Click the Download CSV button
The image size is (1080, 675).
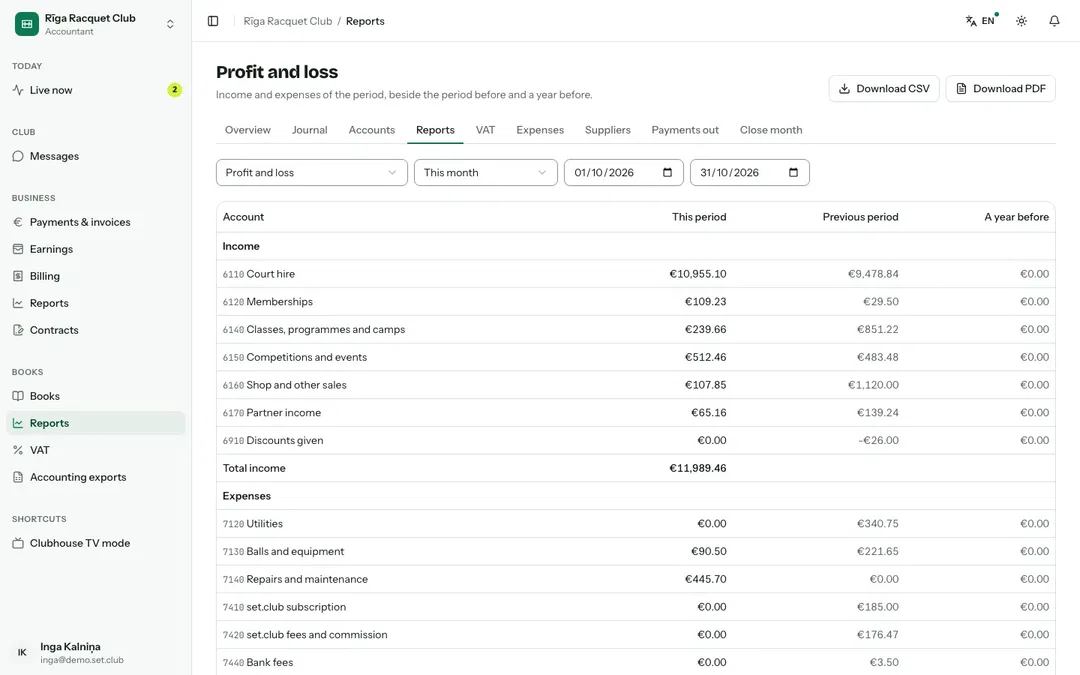coord(884,89)
